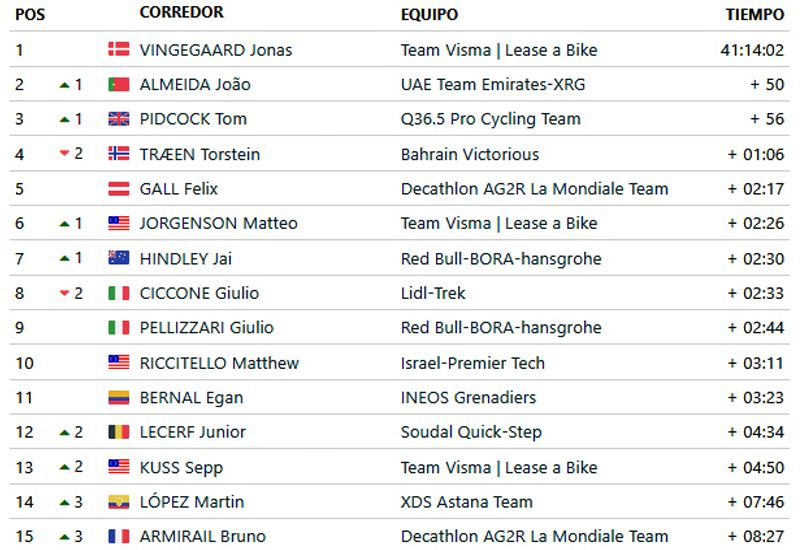
Task: Click the red down arrow on Træen's row
Action: coord(64,153)
